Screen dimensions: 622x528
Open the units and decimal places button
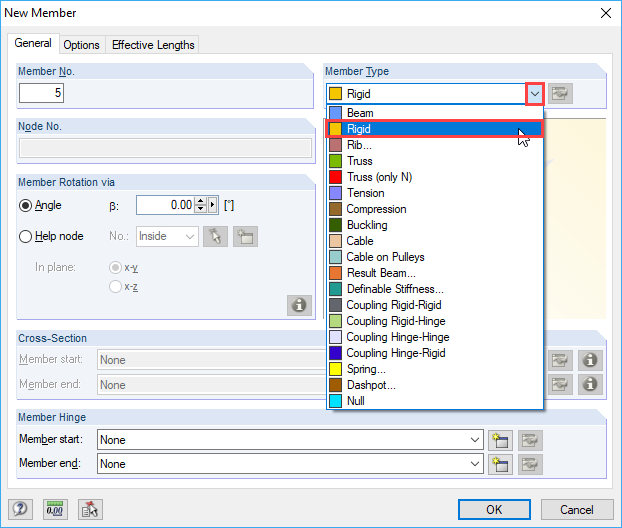[55, 509]
